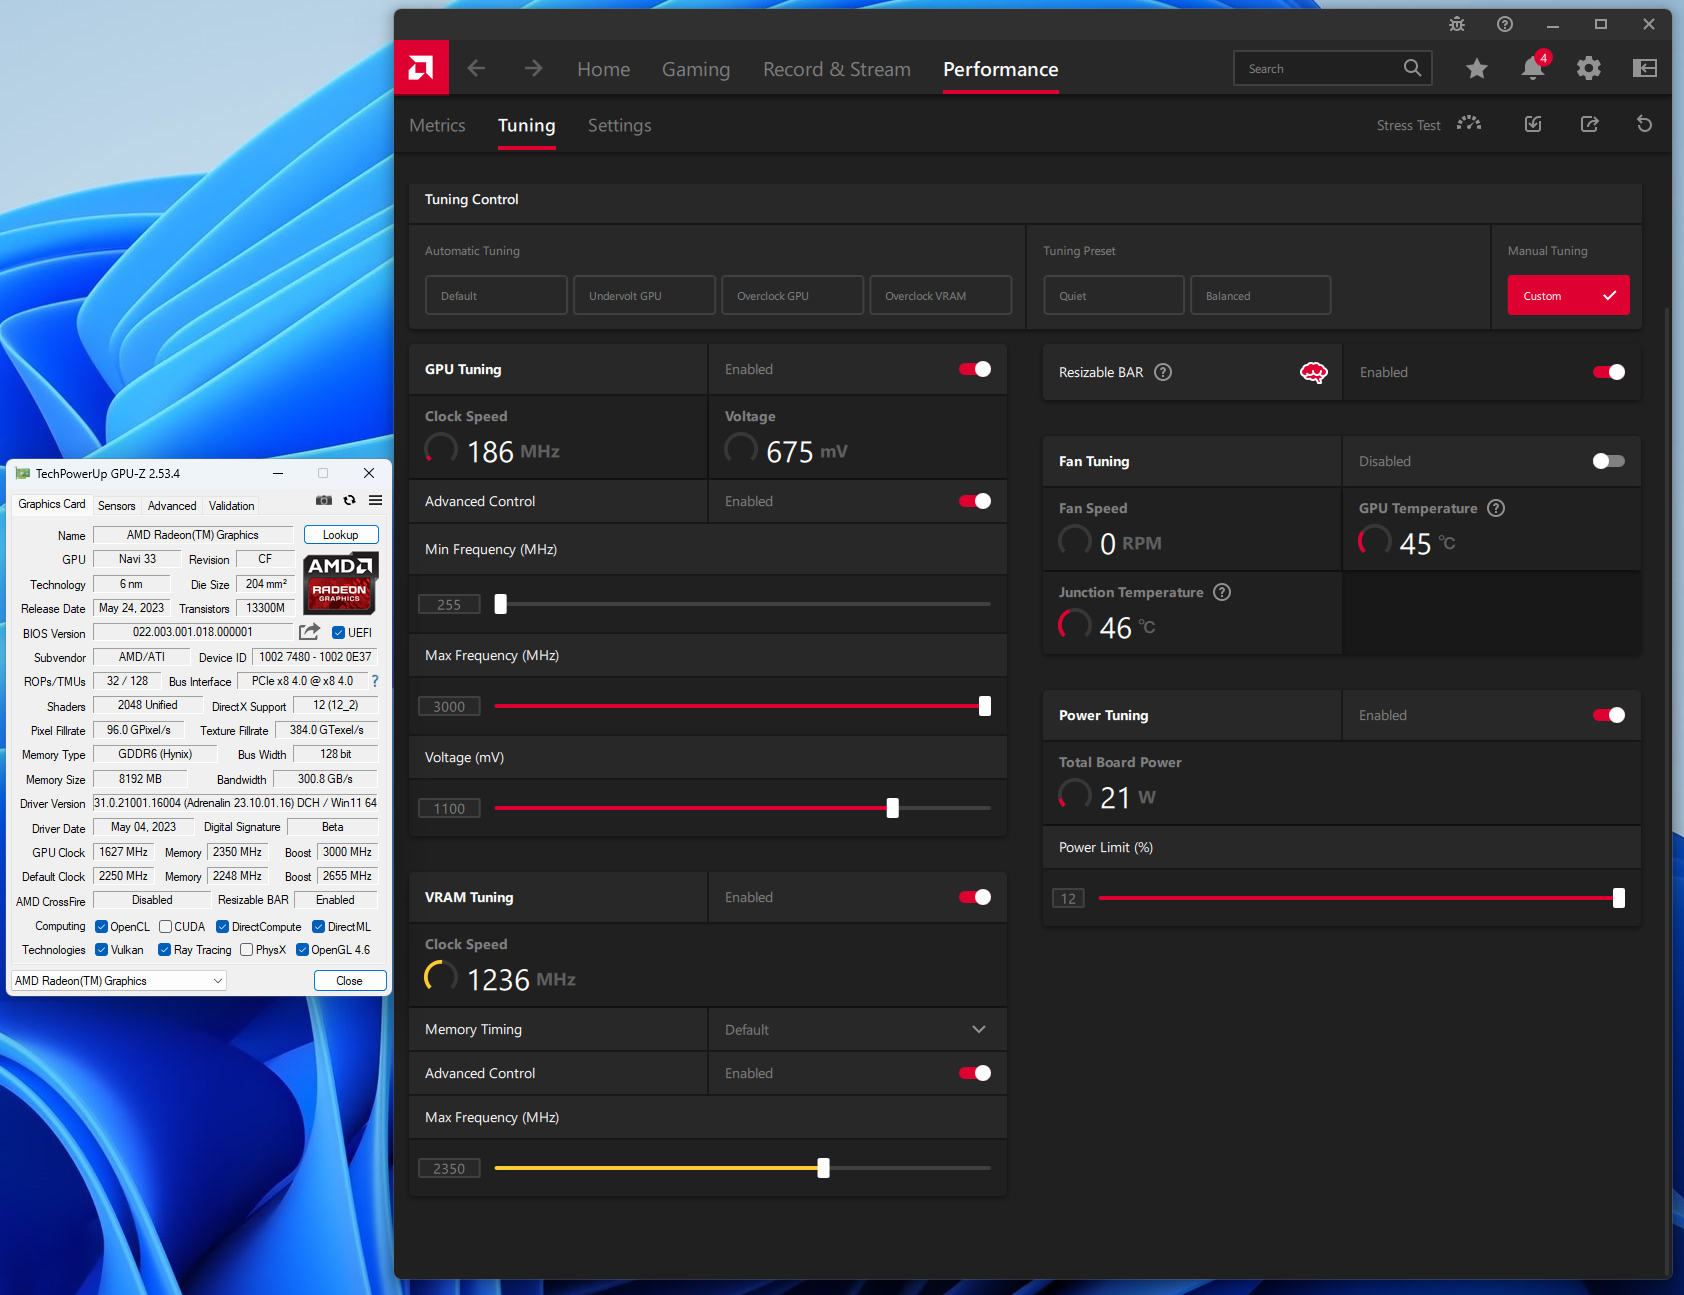Image resolution: width=1684 pixels, height=1295 pixels.
Task: Click the Voltage (mV) slider handle
Action: tap(893, 808)
